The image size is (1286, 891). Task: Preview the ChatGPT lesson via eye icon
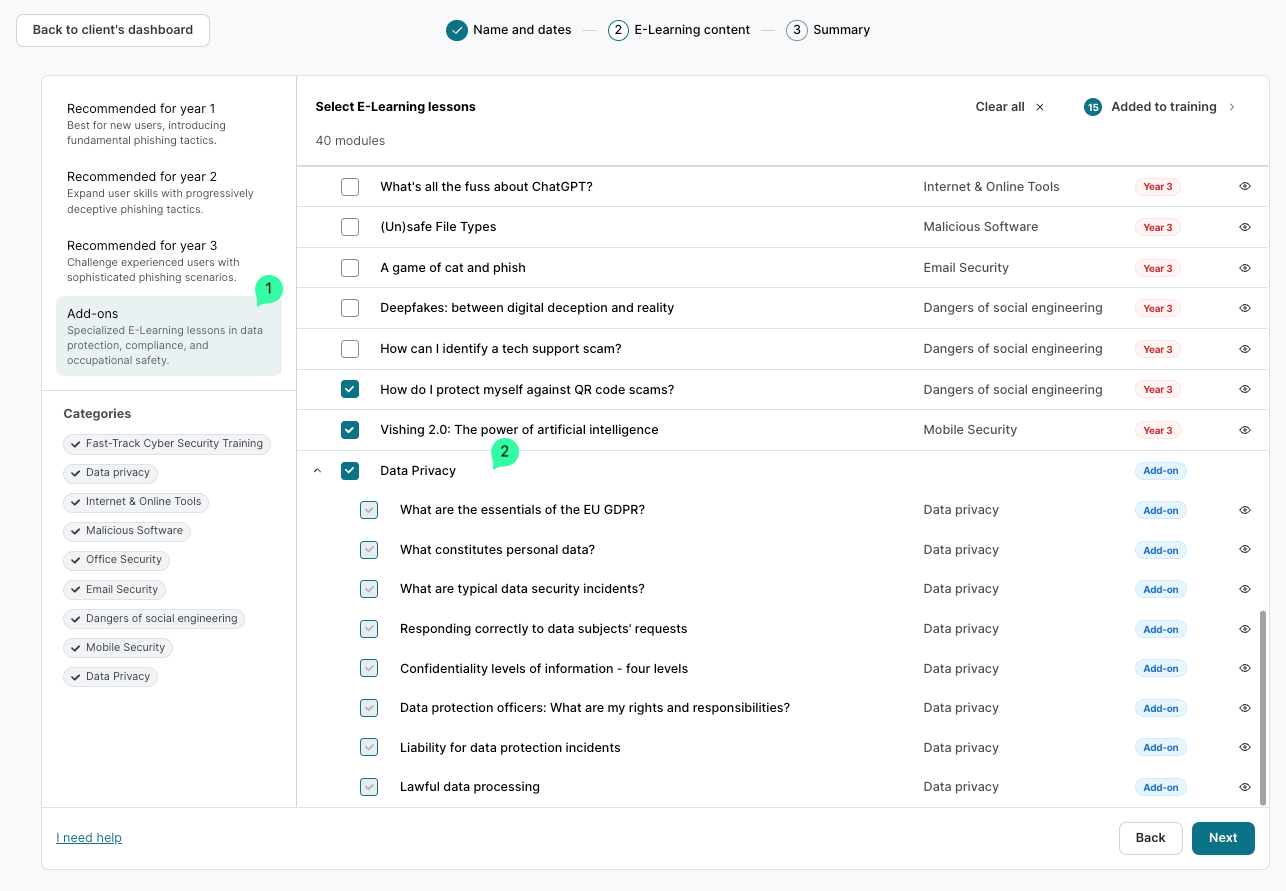1245,187
